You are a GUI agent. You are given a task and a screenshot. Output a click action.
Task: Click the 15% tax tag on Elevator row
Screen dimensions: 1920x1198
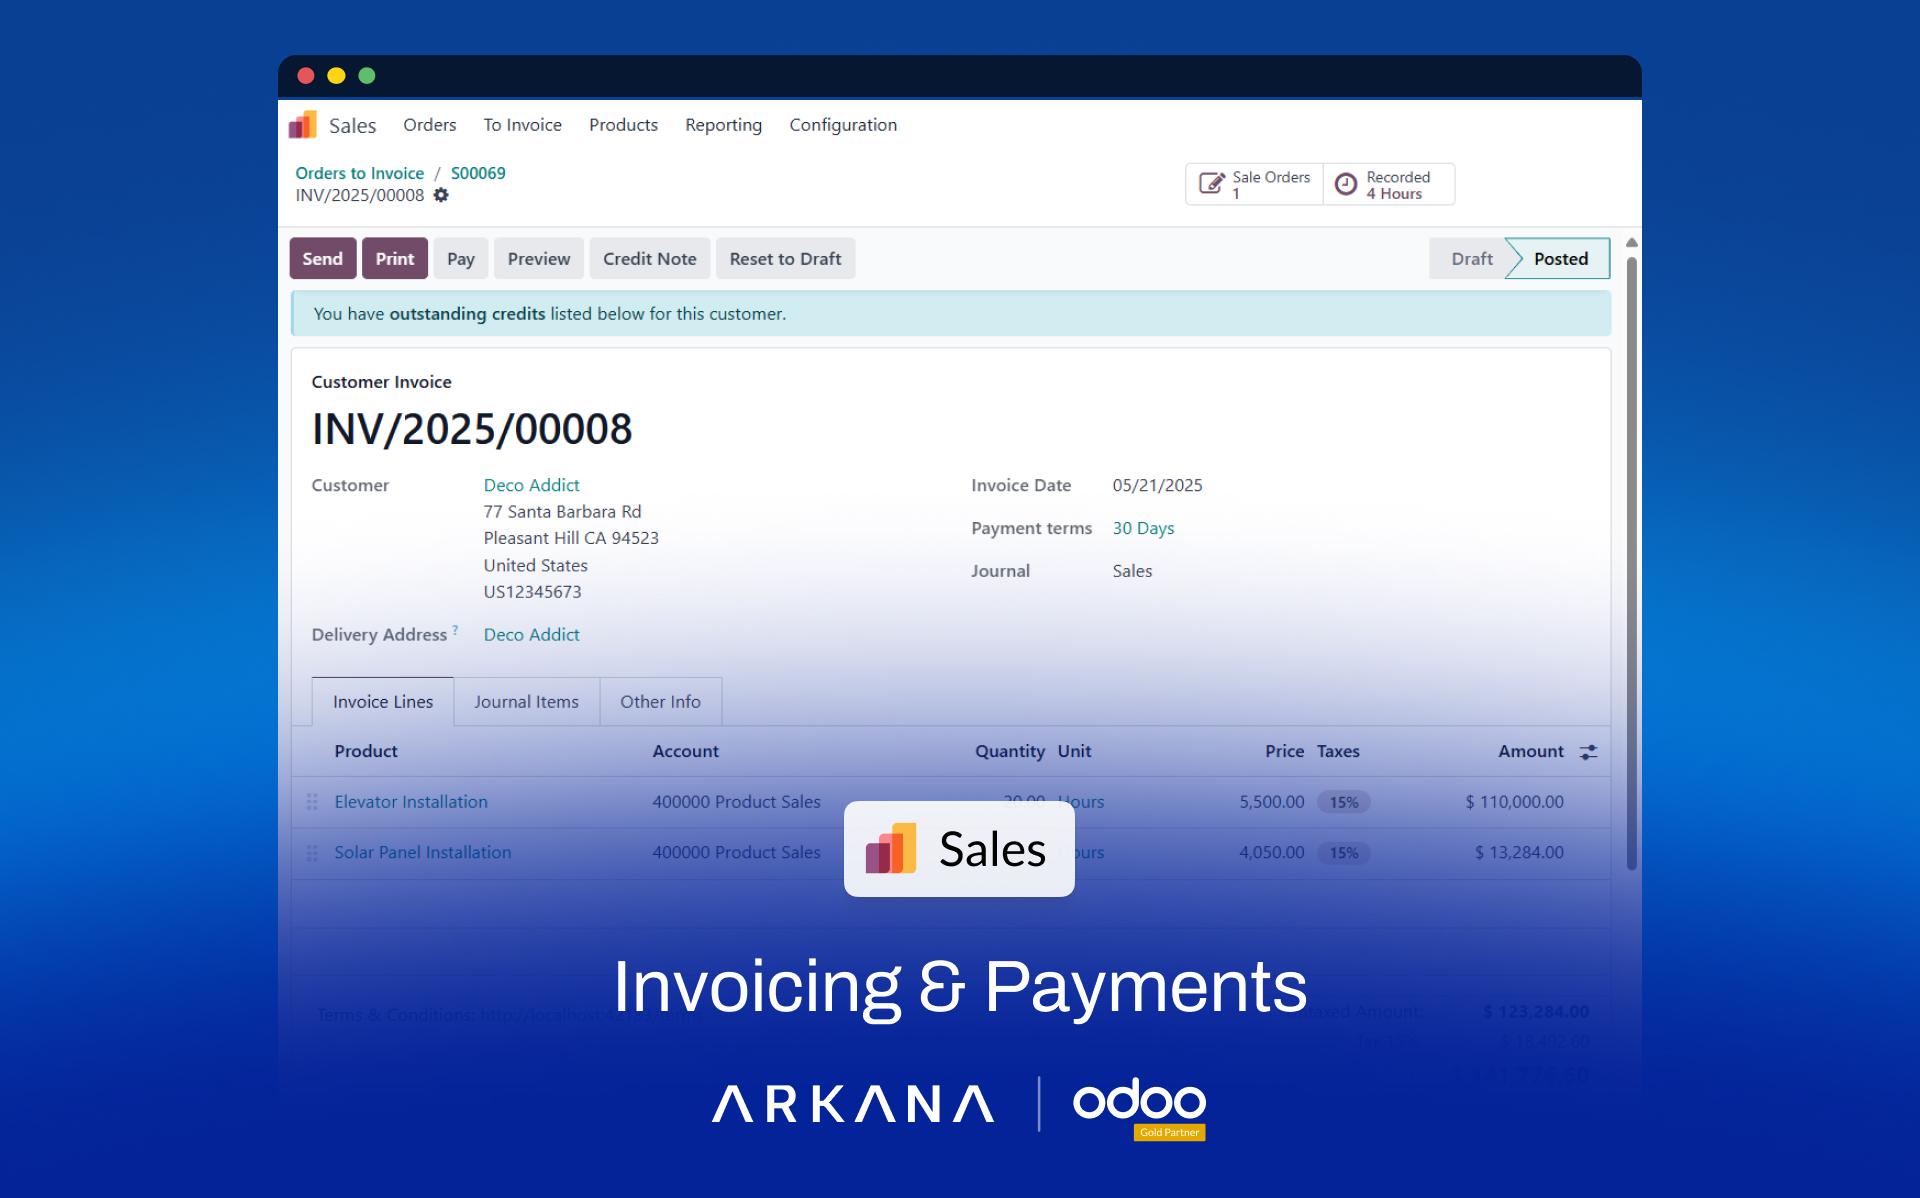pyautogui.click(x=1344, y=802)
